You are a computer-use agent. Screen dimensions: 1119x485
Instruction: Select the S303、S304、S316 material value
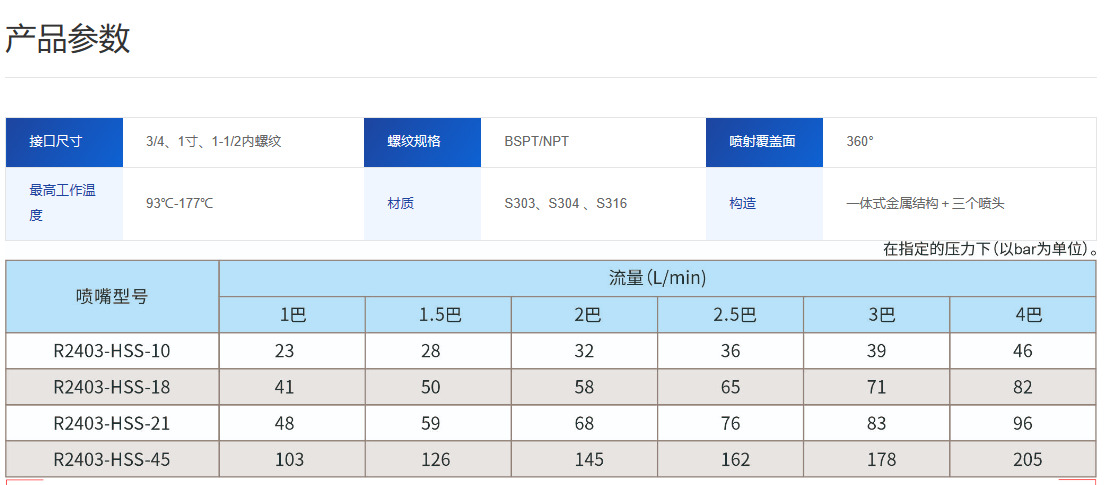coord(566,203)
